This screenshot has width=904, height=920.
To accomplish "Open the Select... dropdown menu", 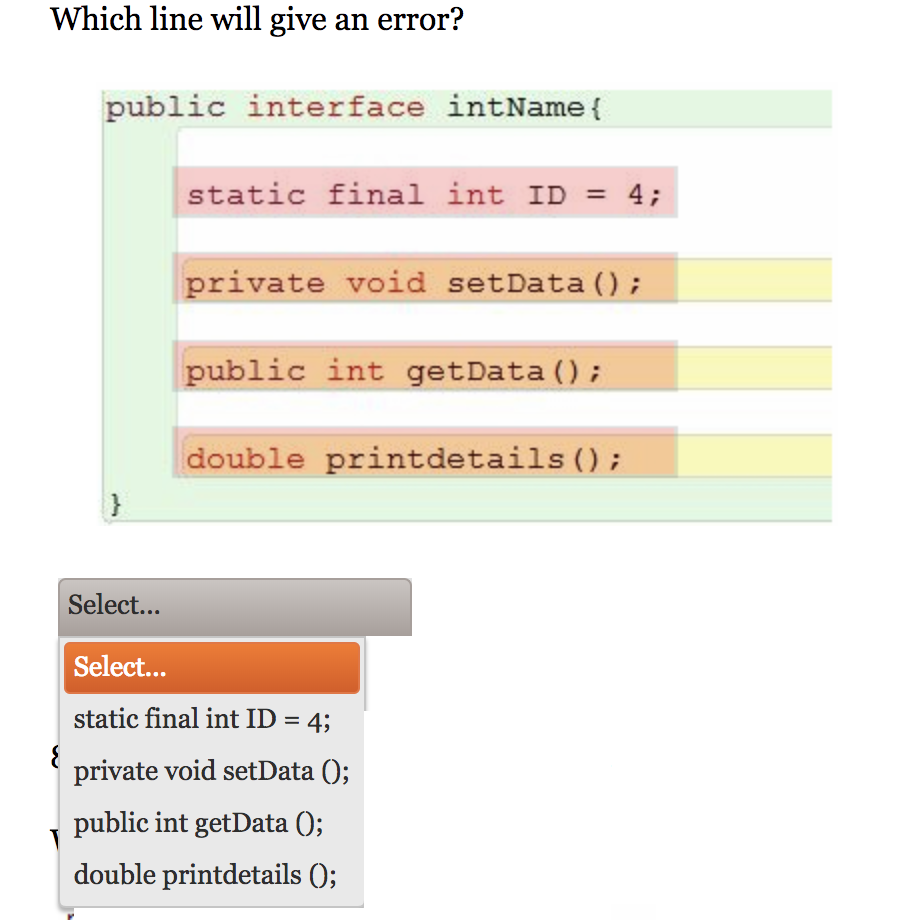I will 235,605.
